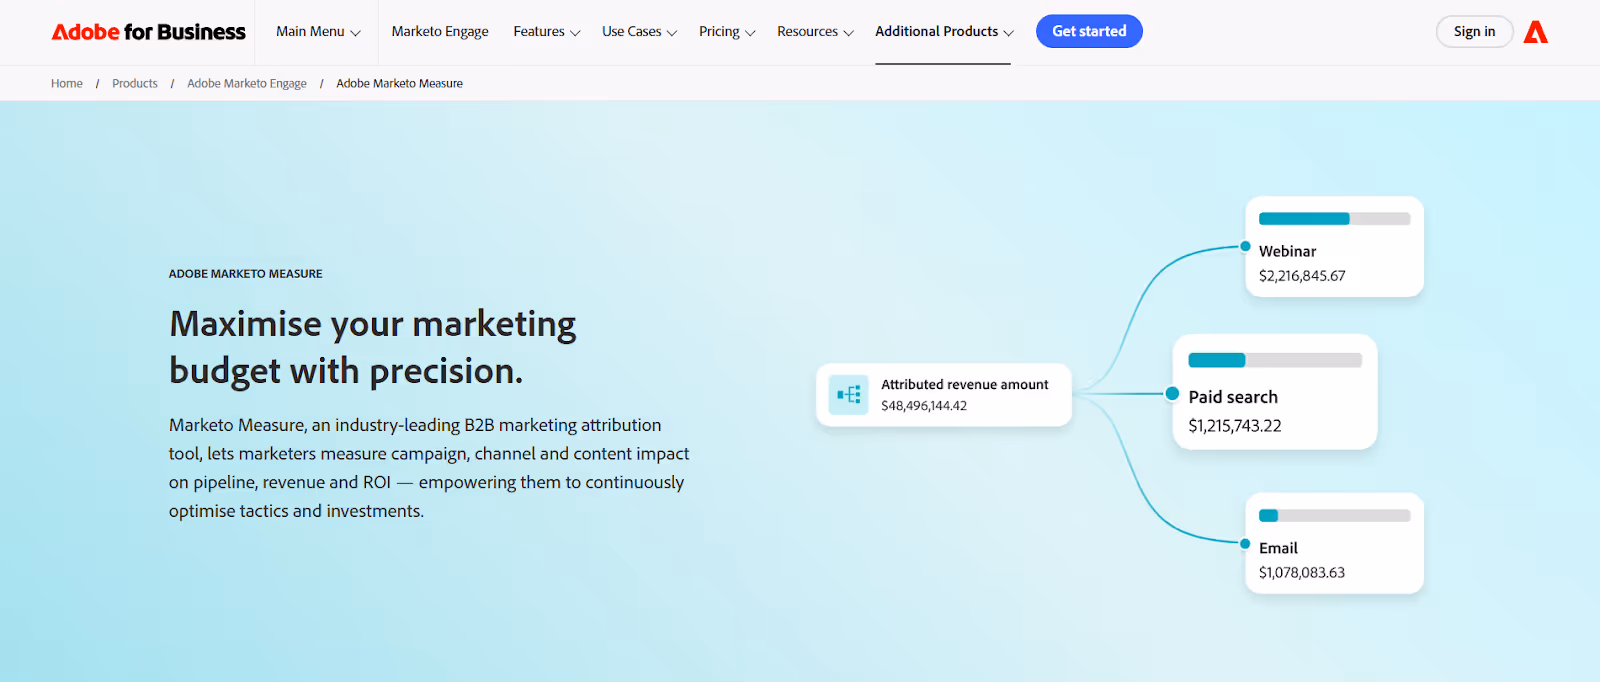
Task: Click the $2,216,845.67 revenue value
Action: (1302, 276)
